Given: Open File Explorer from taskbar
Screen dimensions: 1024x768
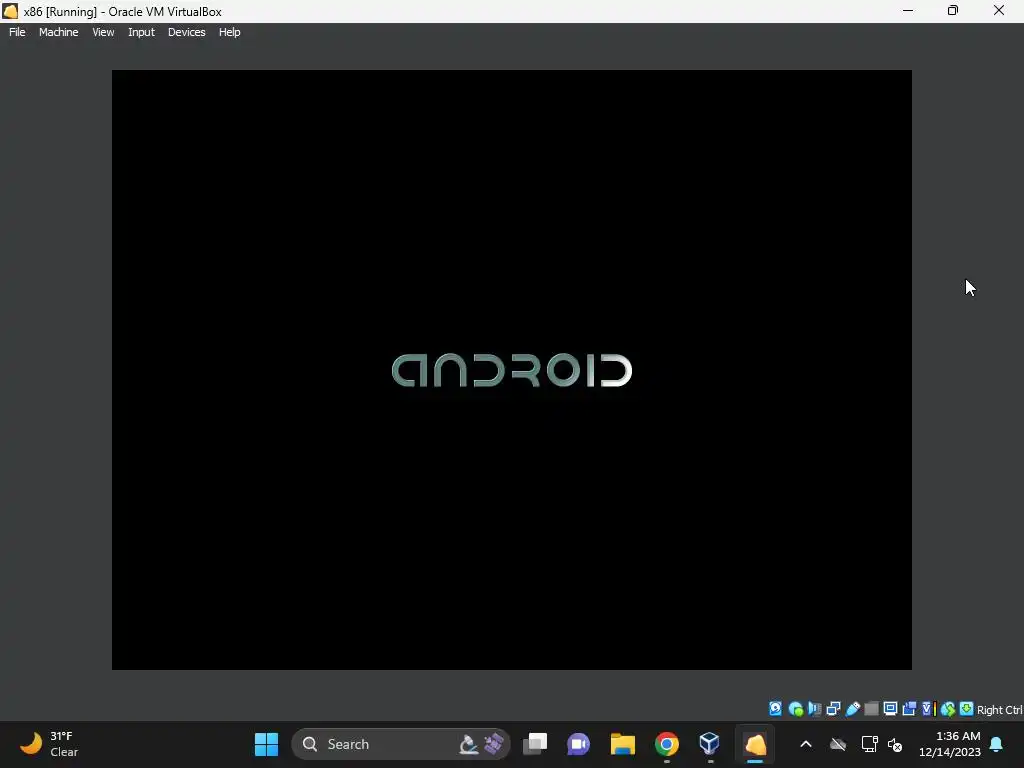Looking at the screenshot, I should pyautogui.click(x=622, y=744).
